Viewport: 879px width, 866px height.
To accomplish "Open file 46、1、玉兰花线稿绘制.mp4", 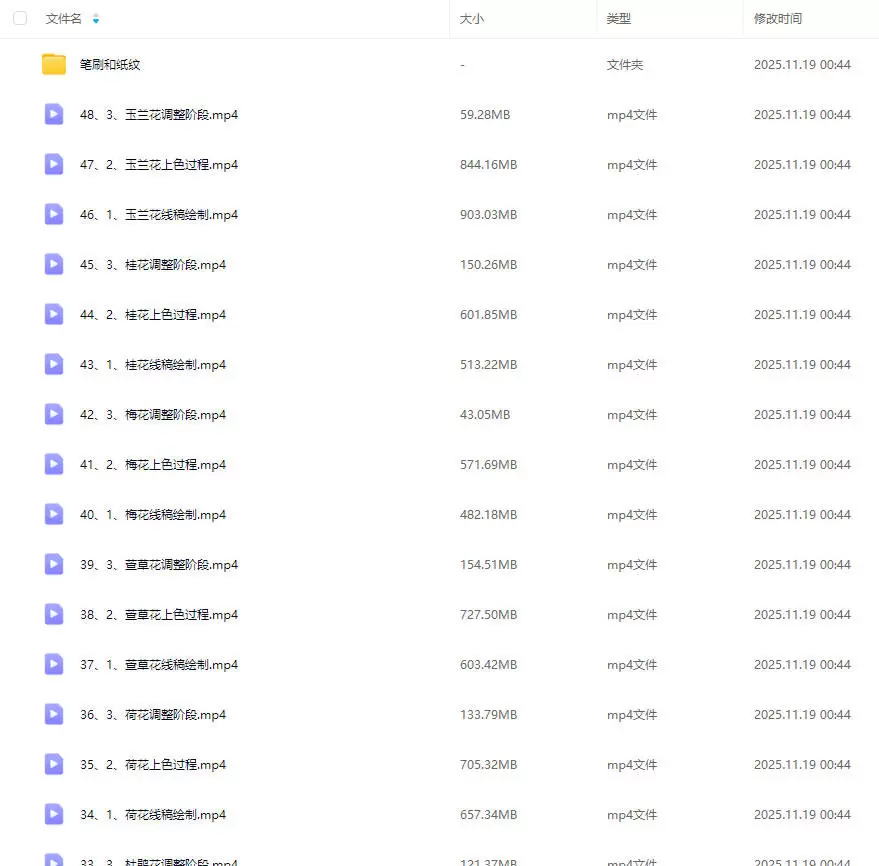I will click(158, 215).
